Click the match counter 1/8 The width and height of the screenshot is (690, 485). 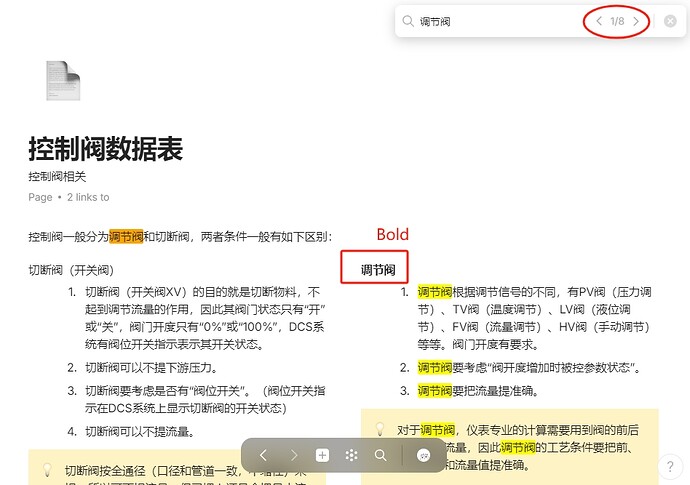click(617, 21)
